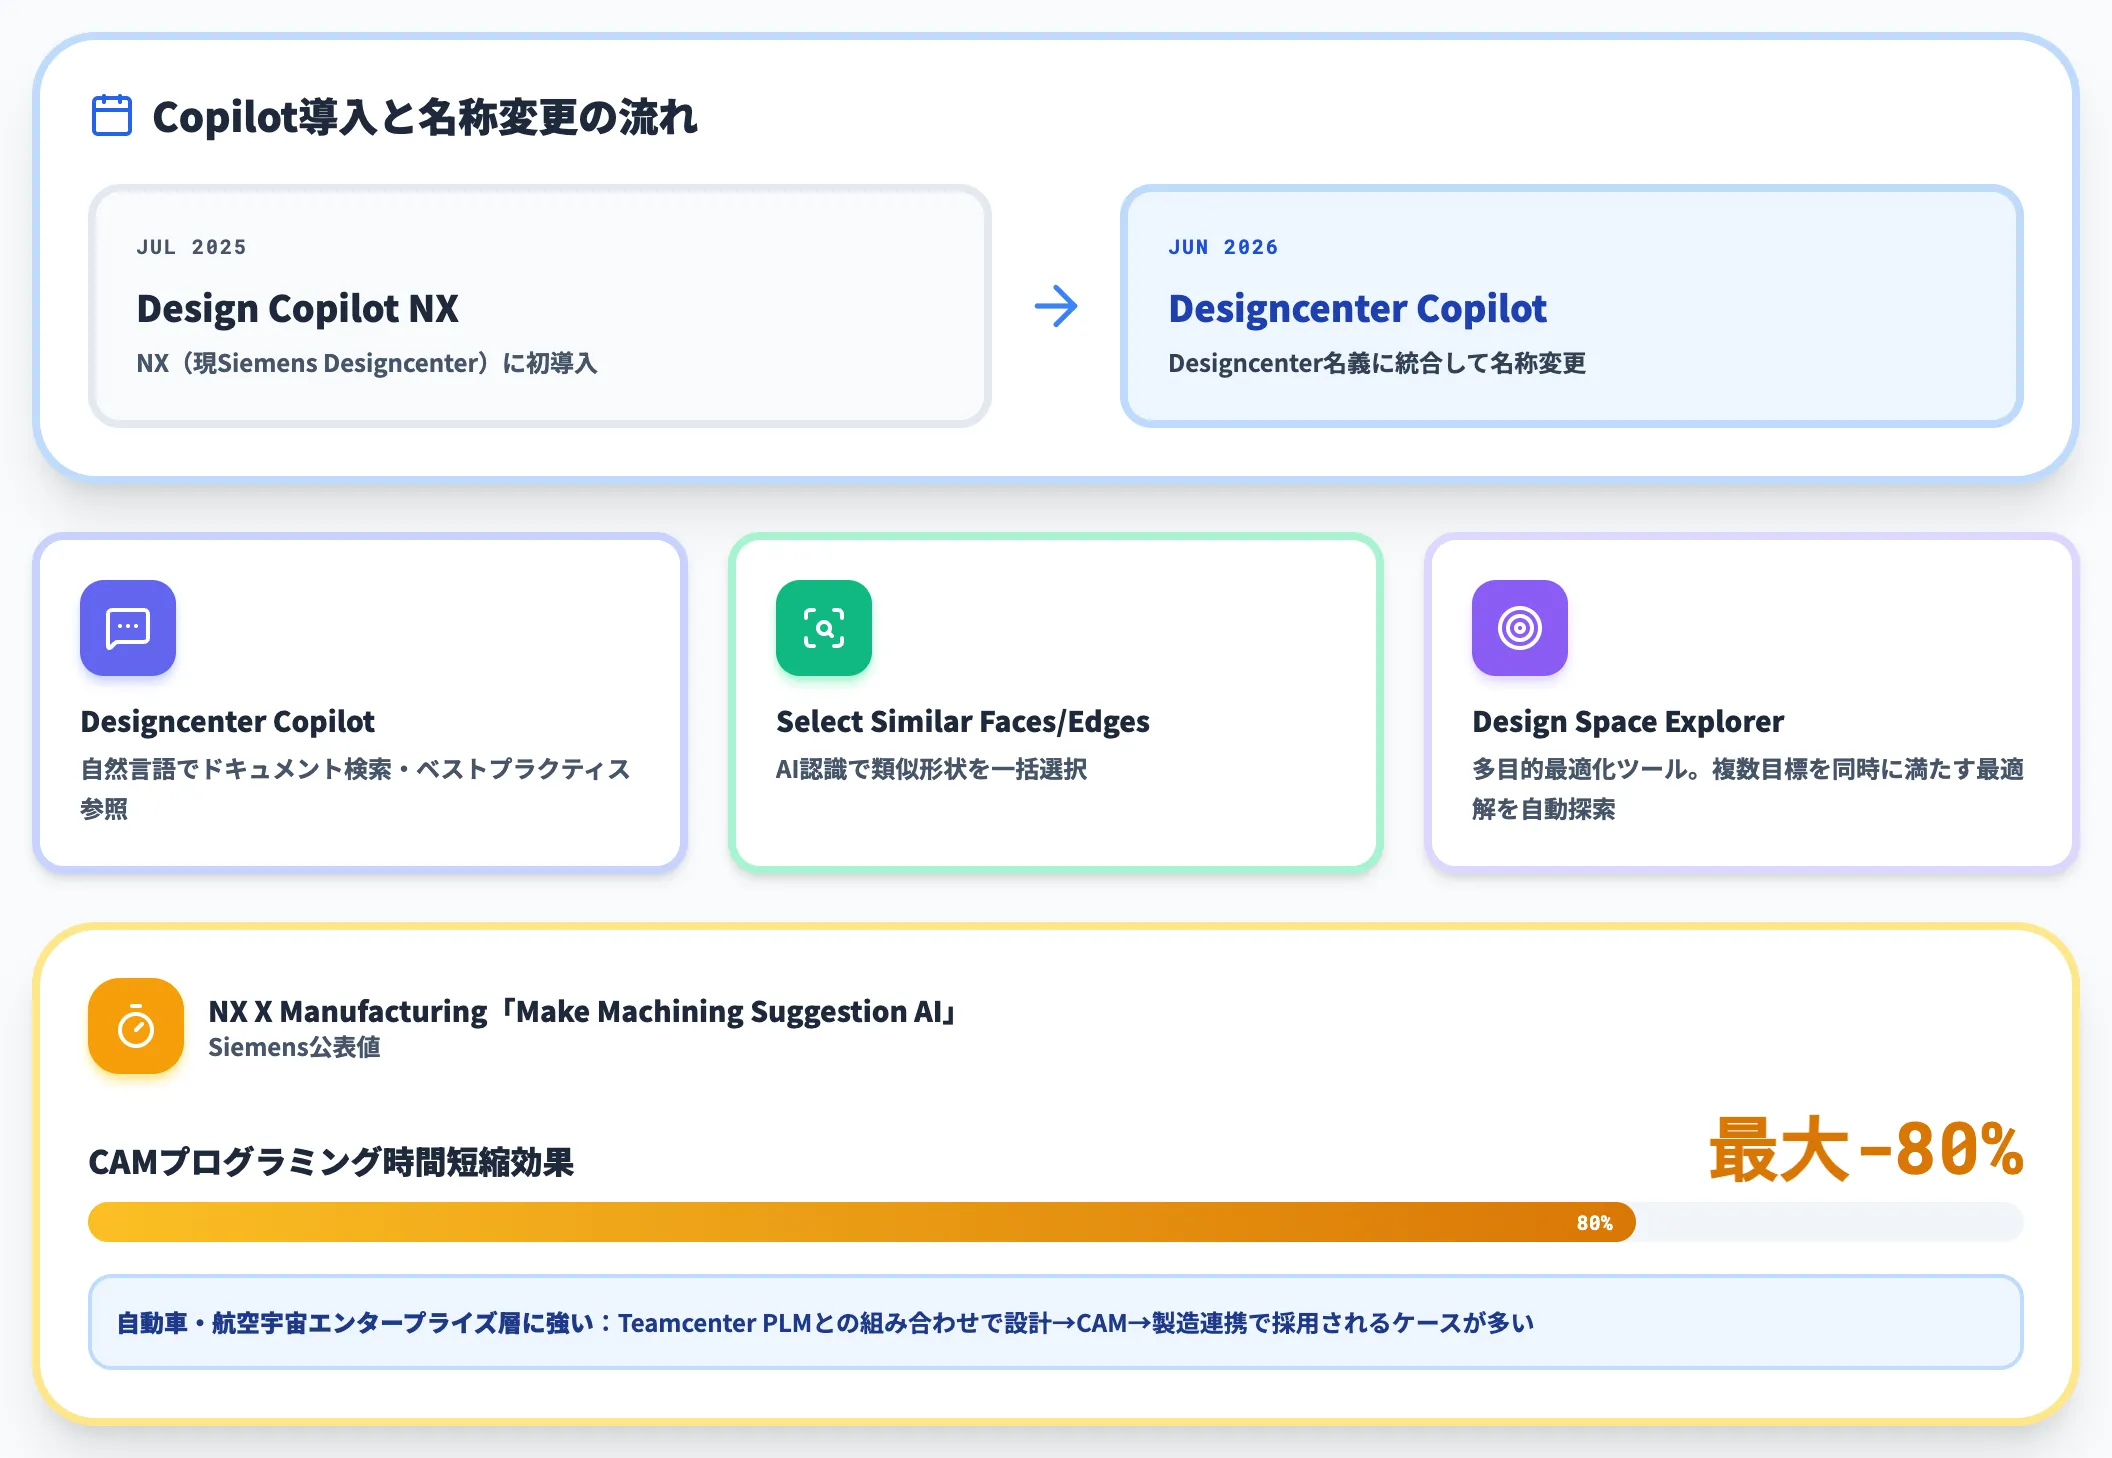Click the 自然言語でドキュメント検索 description
The image size is (2112, 1458).
(x=355, y=788)
